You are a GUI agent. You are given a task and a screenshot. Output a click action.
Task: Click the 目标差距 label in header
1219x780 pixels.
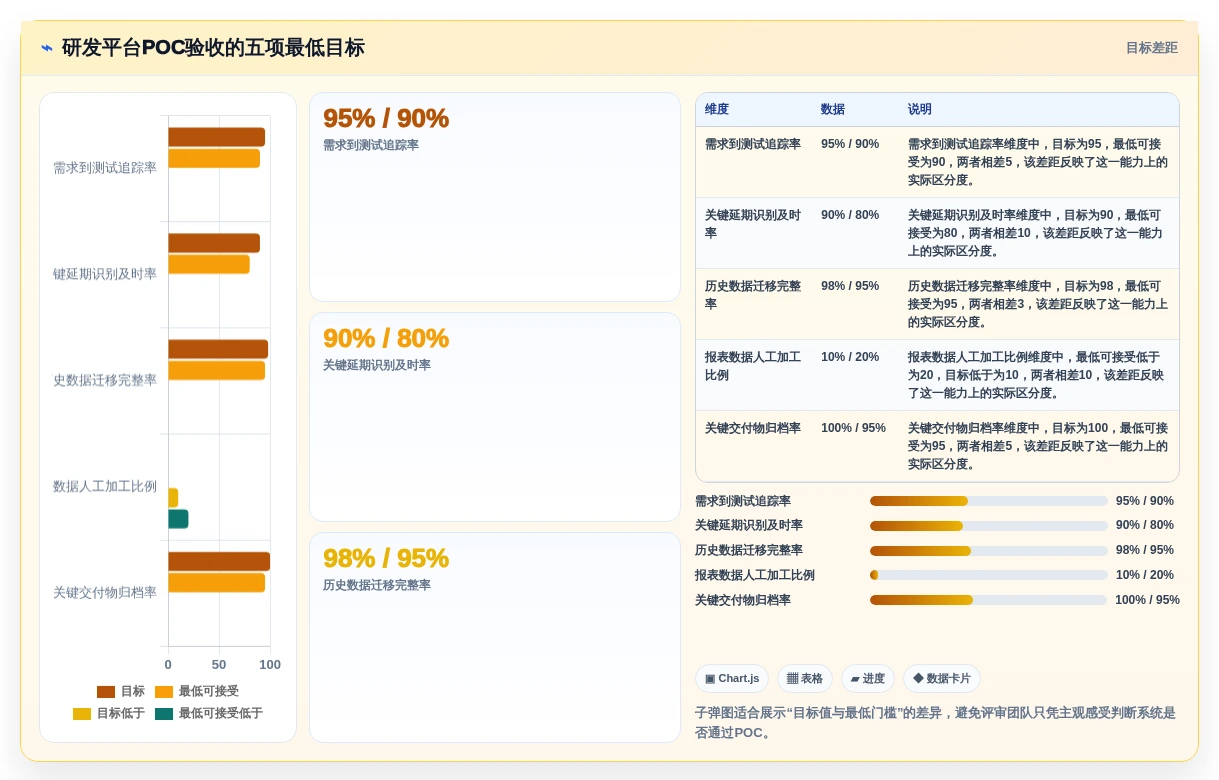(1151, 48)
